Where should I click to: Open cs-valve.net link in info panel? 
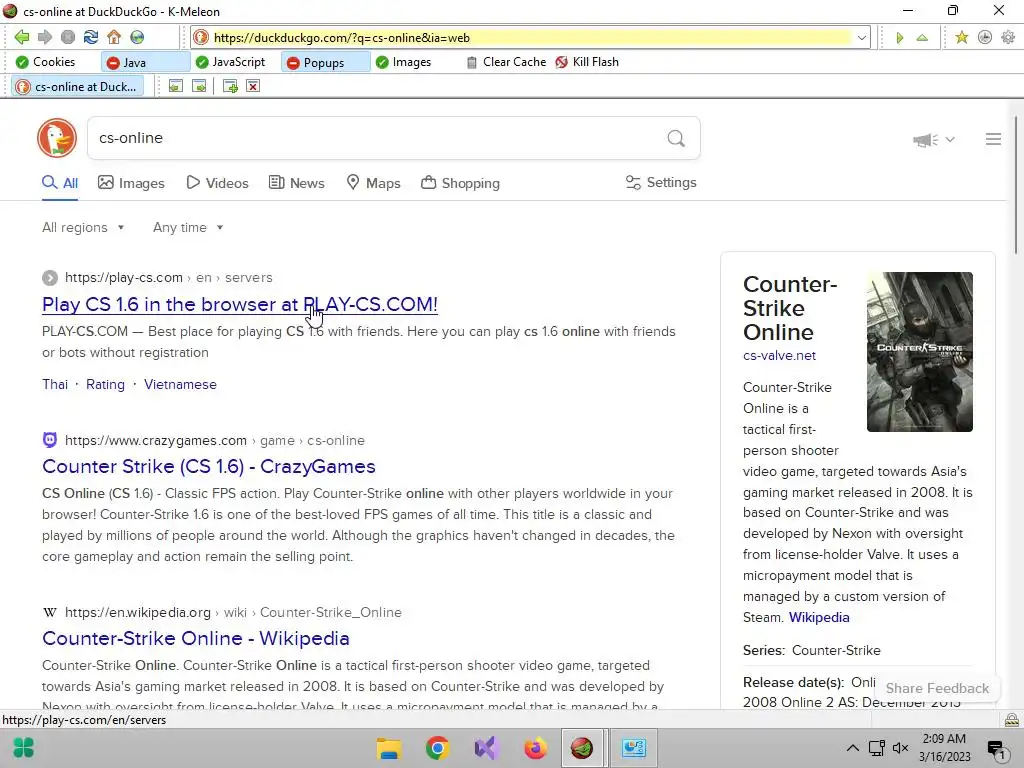pyautogui.click(x=779, y=355)
